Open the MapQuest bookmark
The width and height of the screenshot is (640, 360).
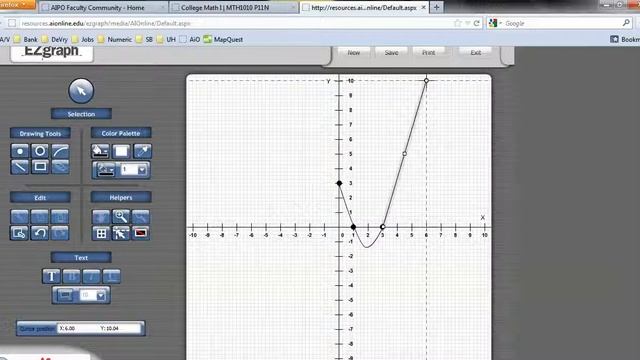(223, 40)
